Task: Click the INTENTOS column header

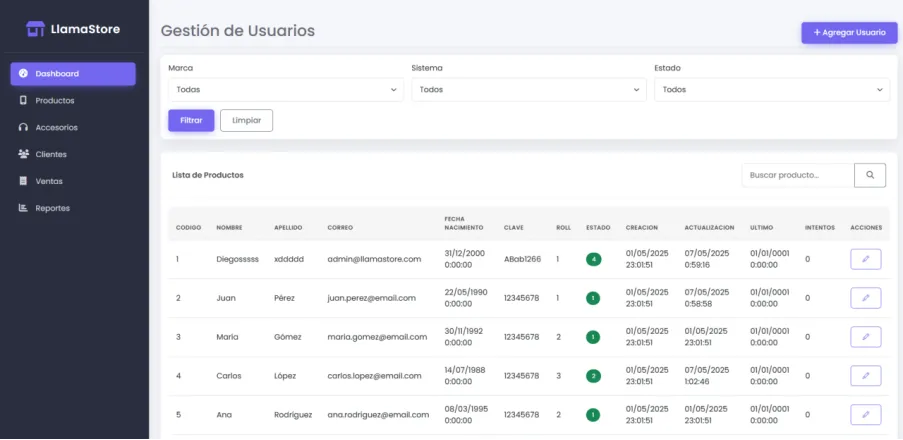Action: [819, 227]
